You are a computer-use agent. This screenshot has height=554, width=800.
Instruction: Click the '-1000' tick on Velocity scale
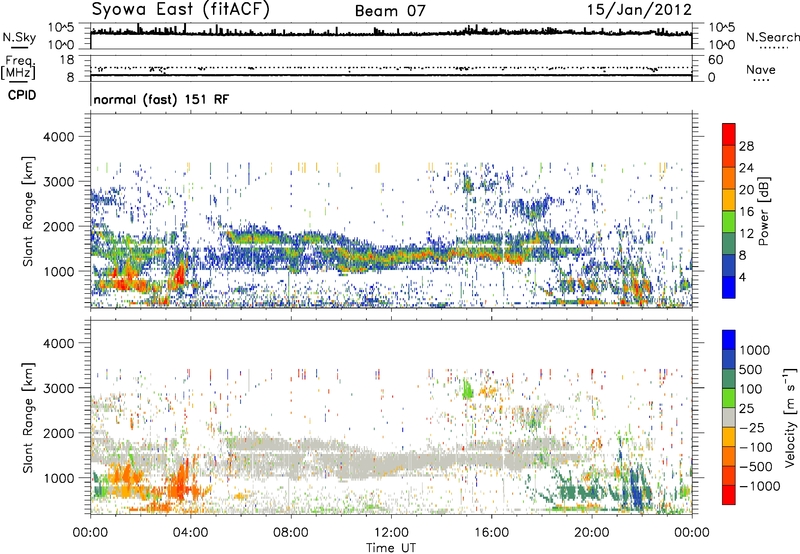[760, 486]
